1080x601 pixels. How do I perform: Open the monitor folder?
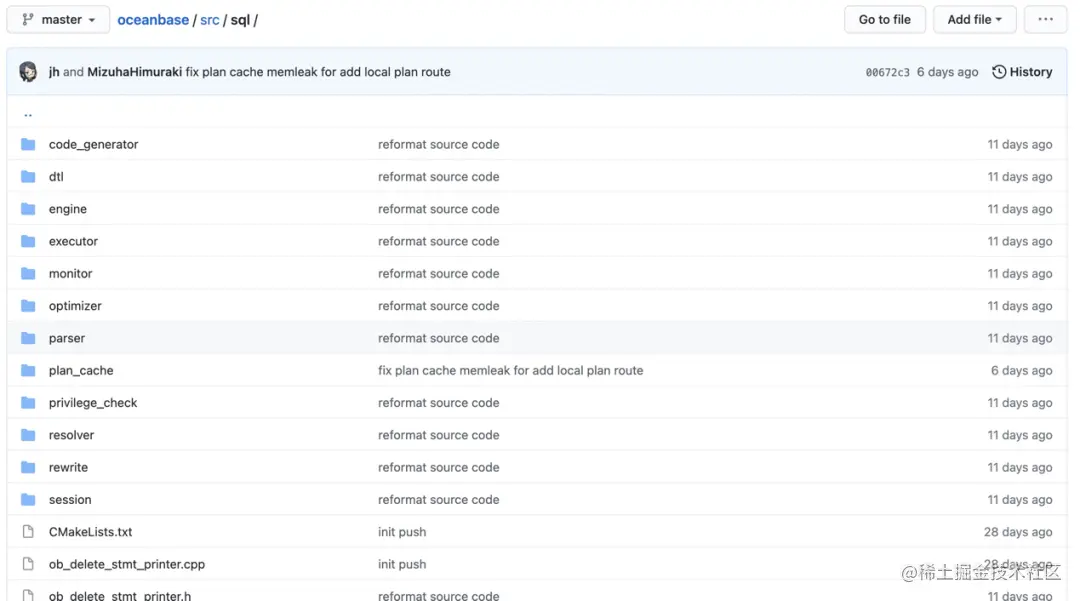(x=70, y=273)
